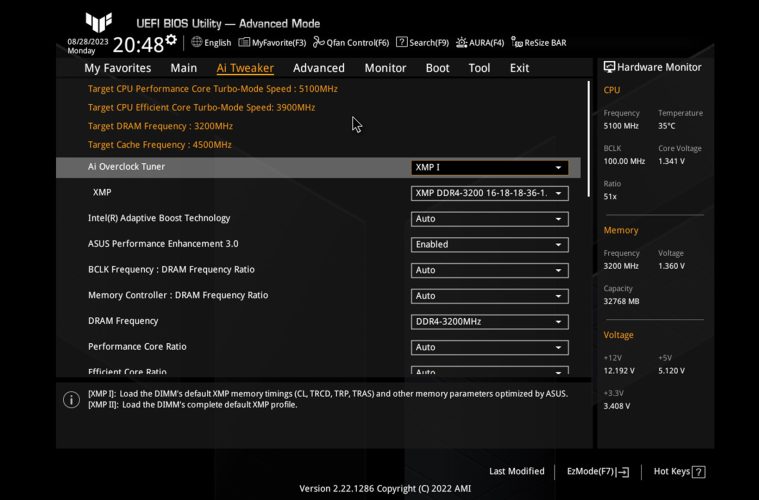The width and height of the screenshot is (759, 500).
Task: Click the Qfan Control fan icon
Action: click(319, 42)
